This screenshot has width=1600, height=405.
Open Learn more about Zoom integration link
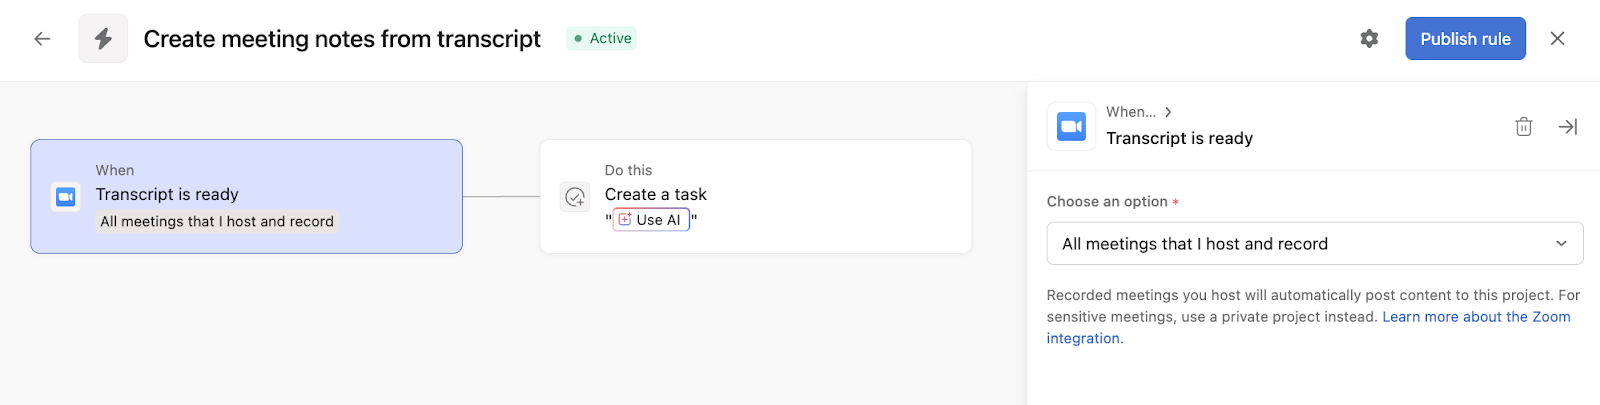pos(1475,317)
